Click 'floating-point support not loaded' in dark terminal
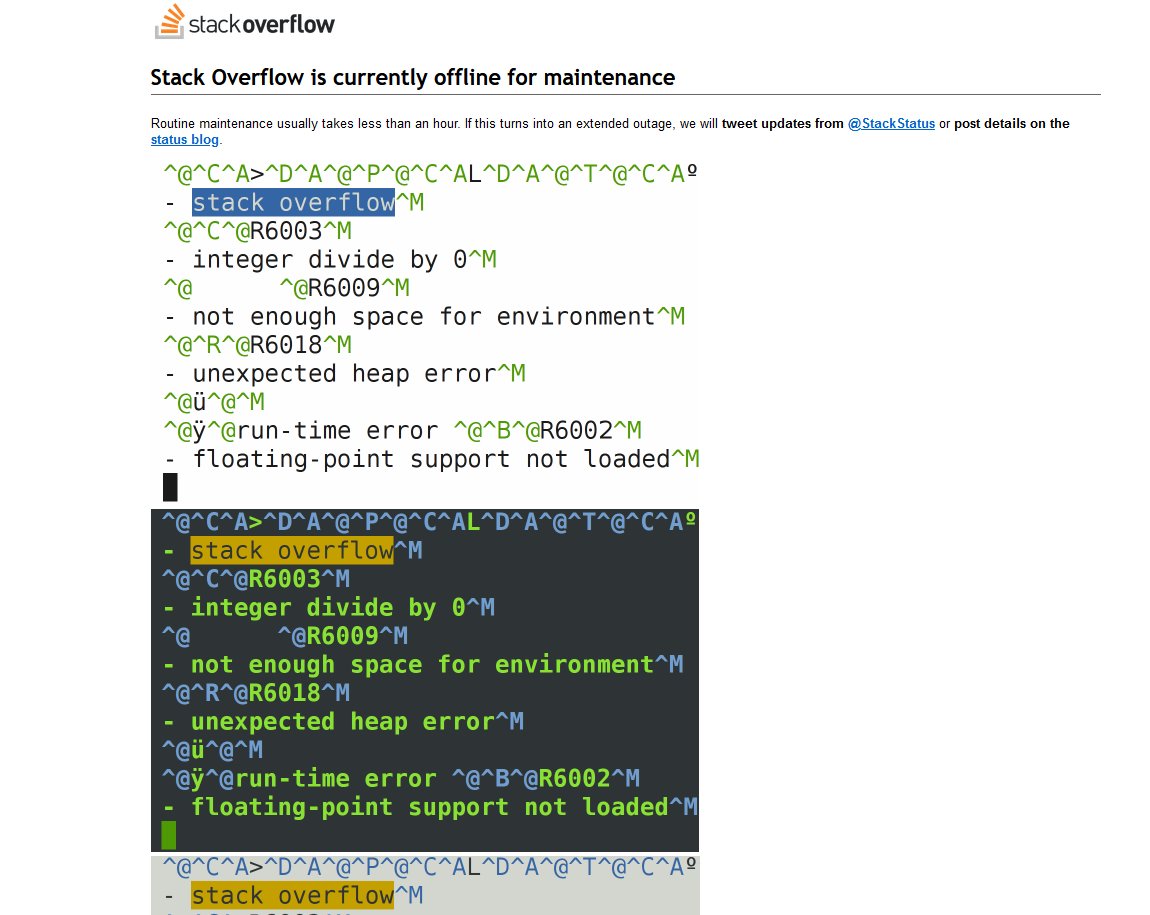 [x=430, y=807]
